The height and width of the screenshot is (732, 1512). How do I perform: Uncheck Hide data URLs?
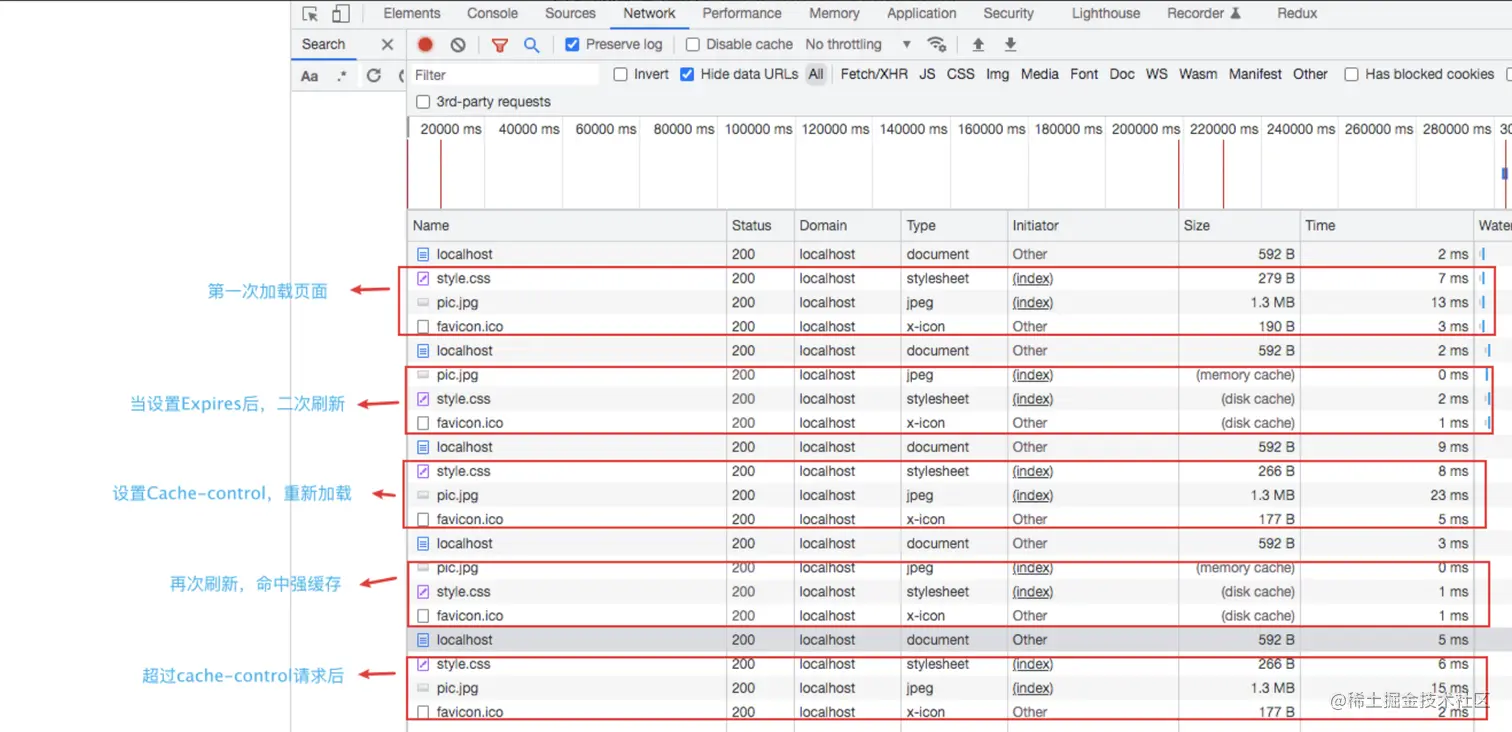687,74
